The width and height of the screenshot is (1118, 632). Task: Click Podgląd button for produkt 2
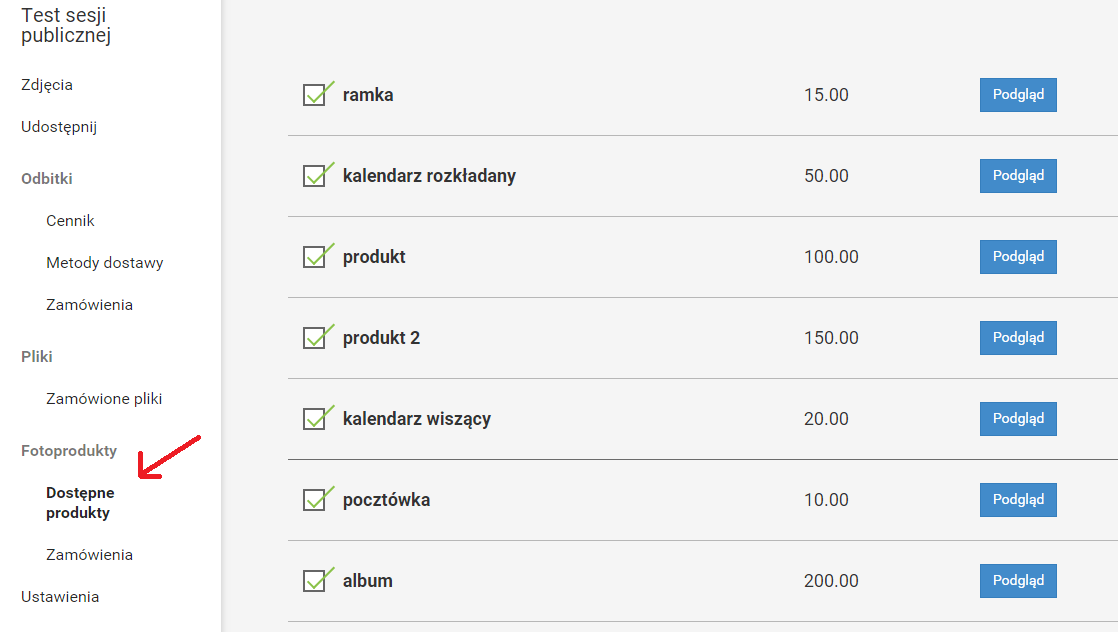tap(1017, 338)
